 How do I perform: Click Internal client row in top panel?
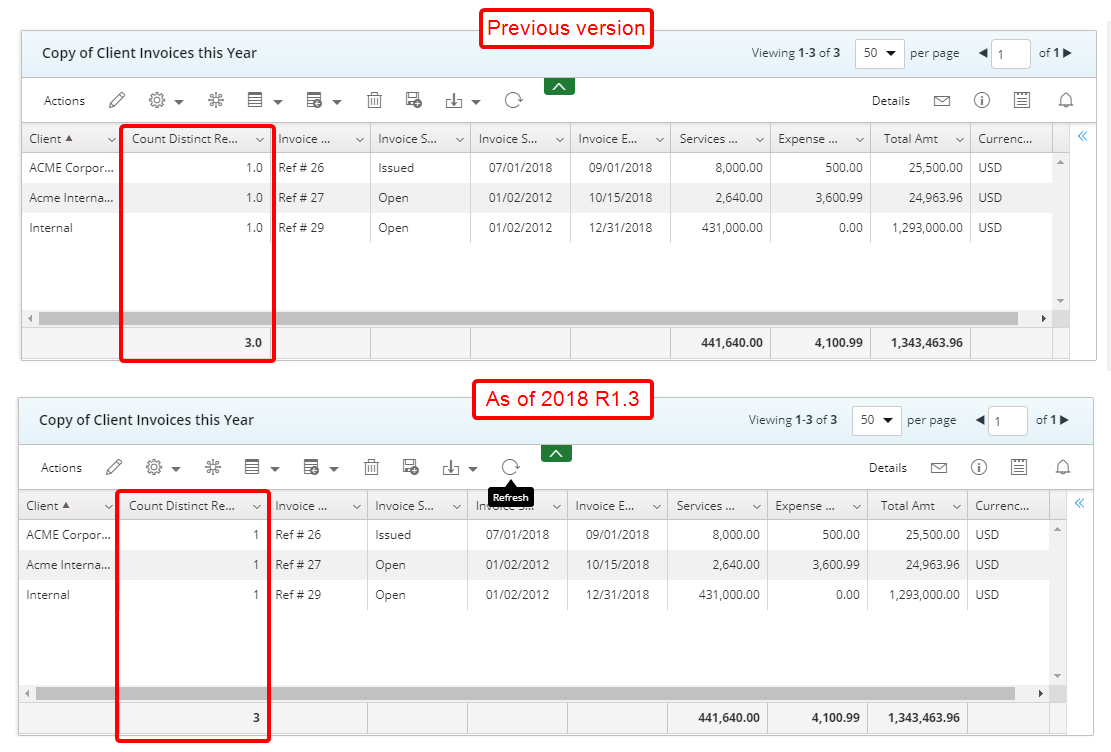[51, 228]
